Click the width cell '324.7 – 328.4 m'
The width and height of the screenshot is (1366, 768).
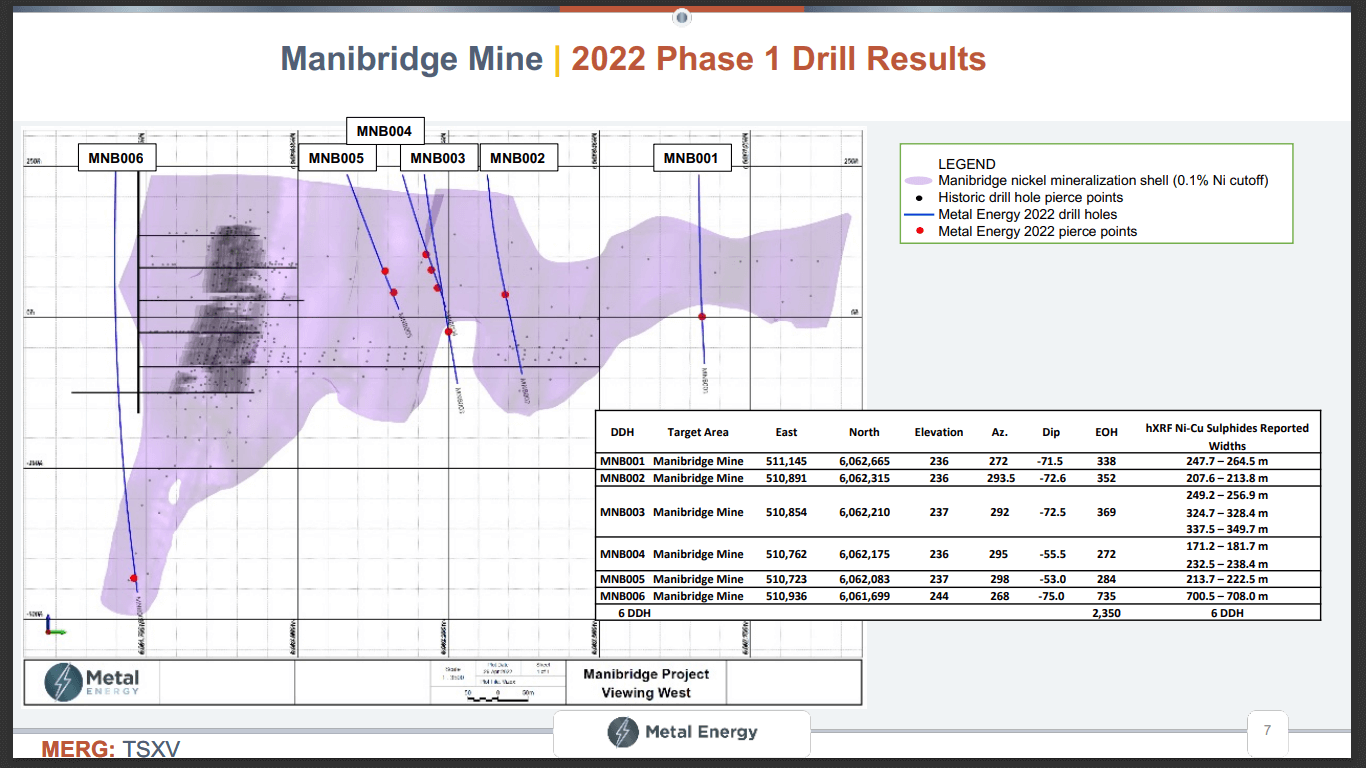[1227, 512]
